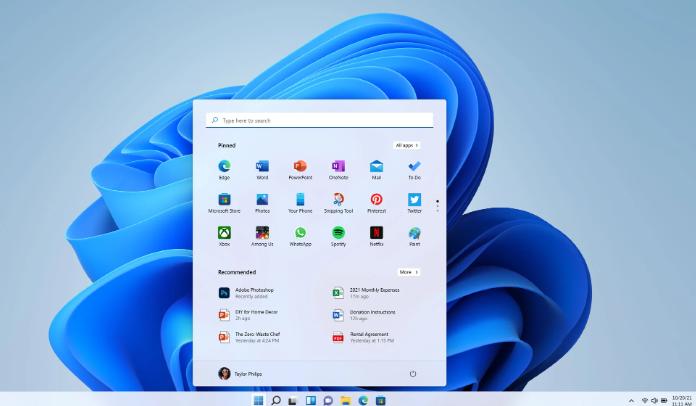
Task: Launch the Pinterest app
Action: pos(376,203)
